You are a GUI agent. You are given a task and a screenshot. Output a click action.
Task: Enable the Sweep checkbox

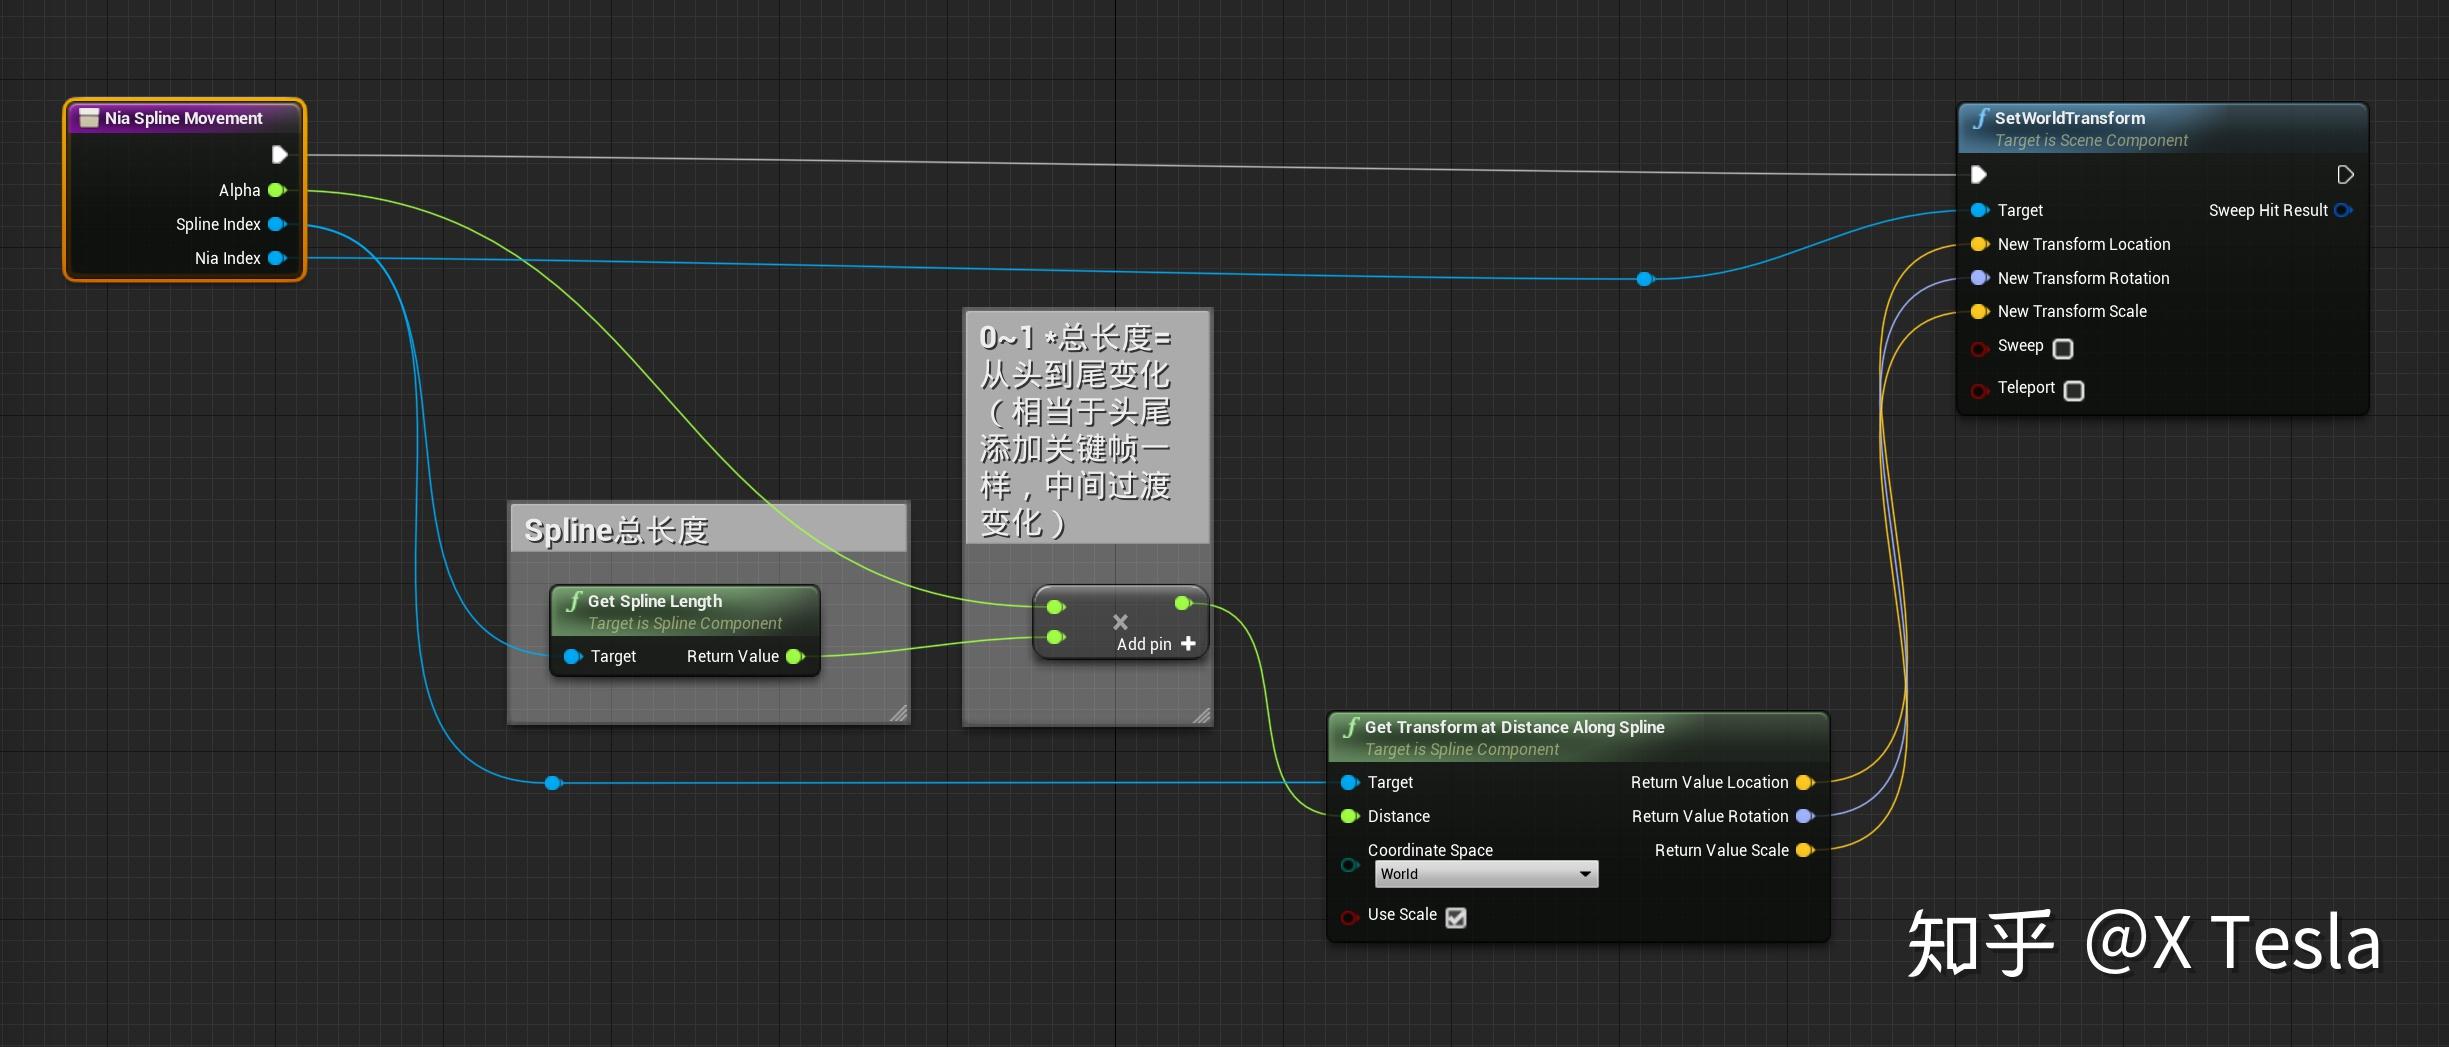click(x=2063, y=348)
